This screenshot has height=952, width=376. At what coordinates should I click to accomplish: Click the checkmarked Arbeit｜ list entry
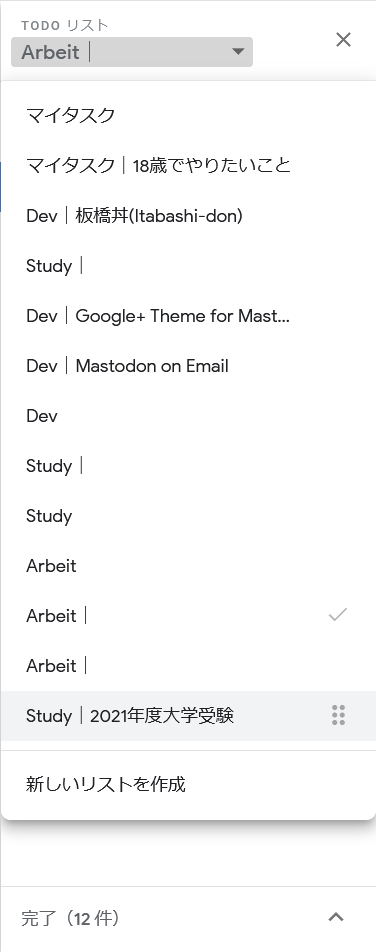click(188, 616)
